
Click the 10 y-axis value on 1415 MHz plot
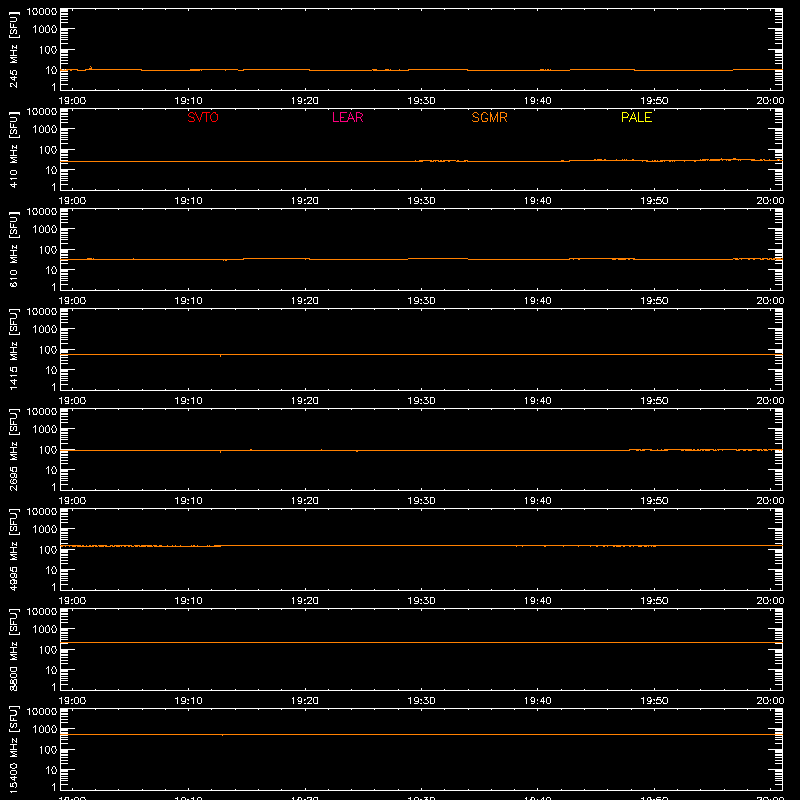(x=51, y=370)
